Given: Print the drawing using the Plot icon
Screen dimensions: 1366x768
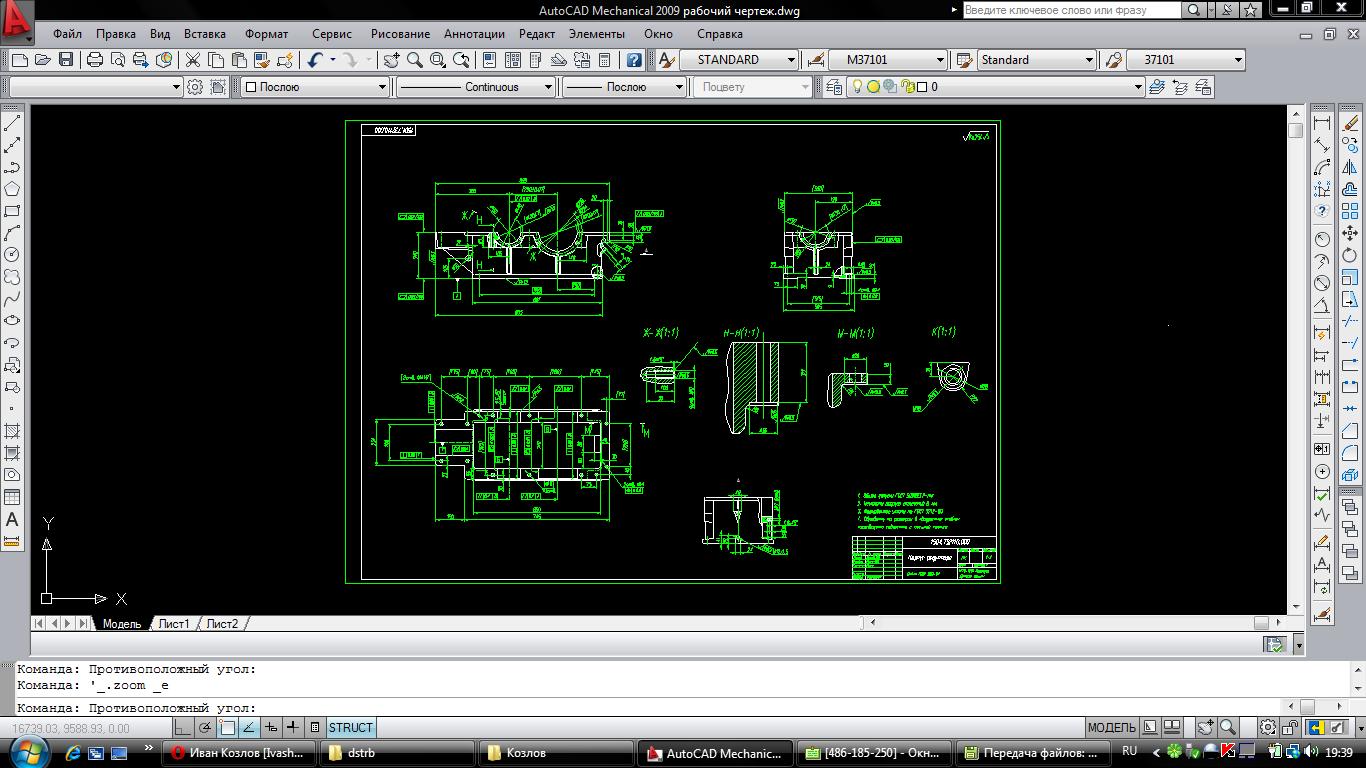Looking at the screenshot, I should pos(95,60).
